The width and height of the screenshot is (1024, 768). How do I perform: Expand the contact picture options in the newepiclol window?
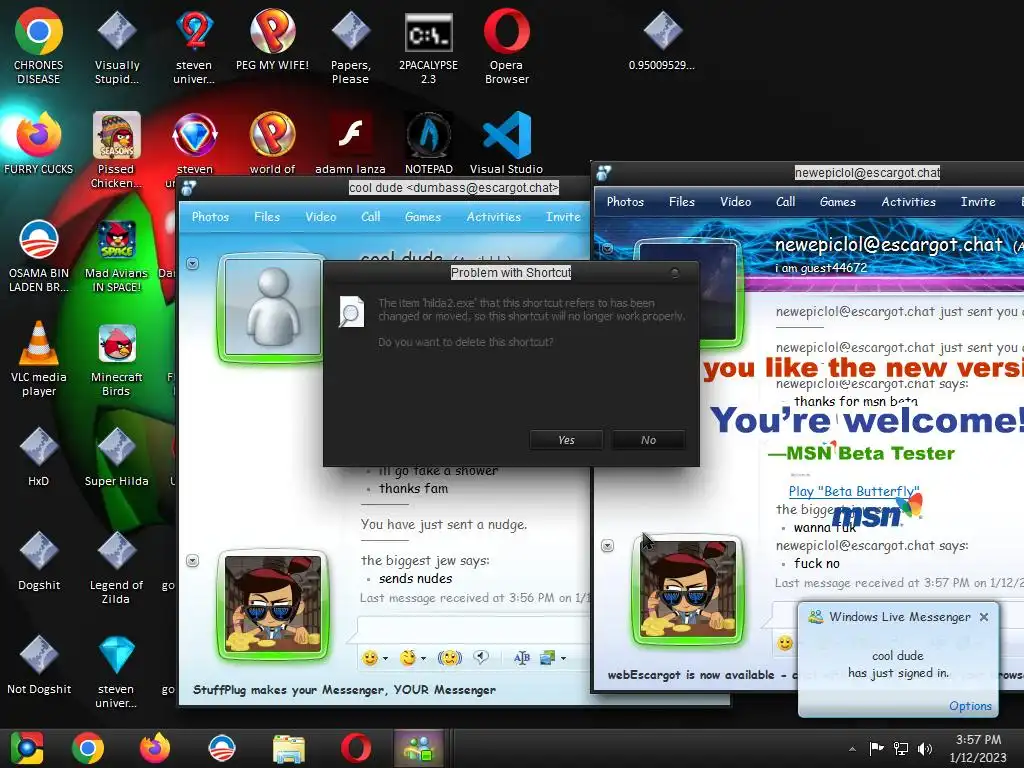pos(607,248)
